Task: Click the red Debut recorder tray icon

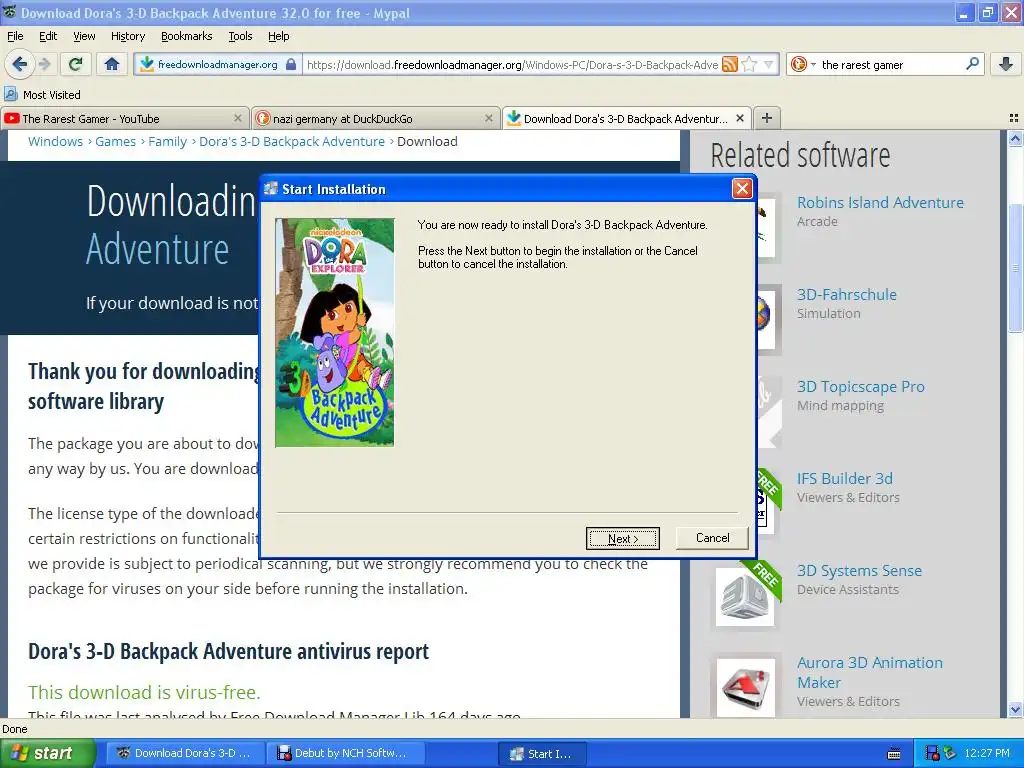Action: click(932, 753)
